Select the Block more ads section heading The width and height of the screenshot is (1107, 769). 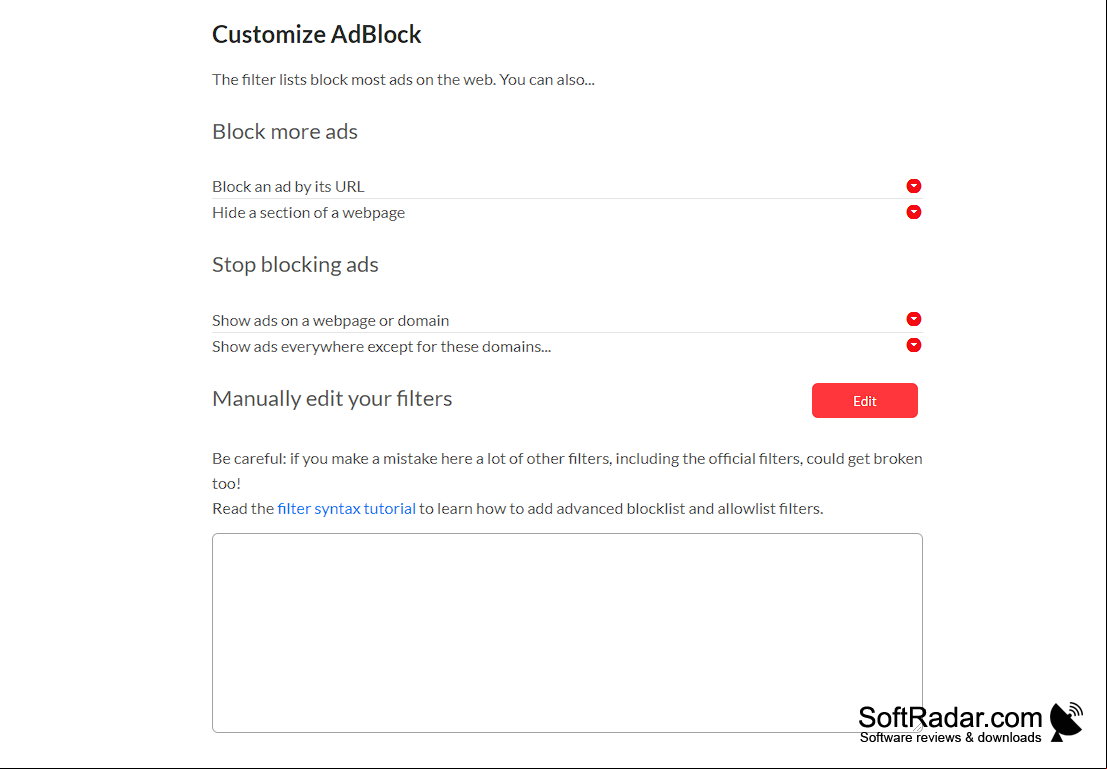tap(285, 131)
